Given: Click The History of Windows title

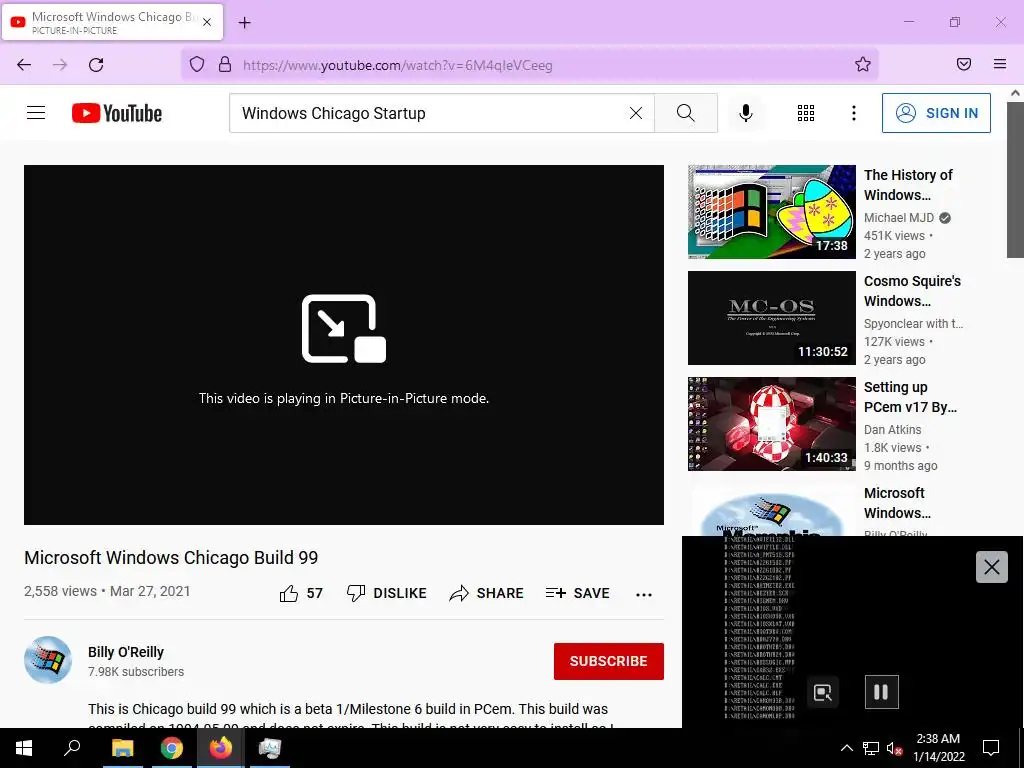Looking at the screenshot, I should tap(908, 185).
